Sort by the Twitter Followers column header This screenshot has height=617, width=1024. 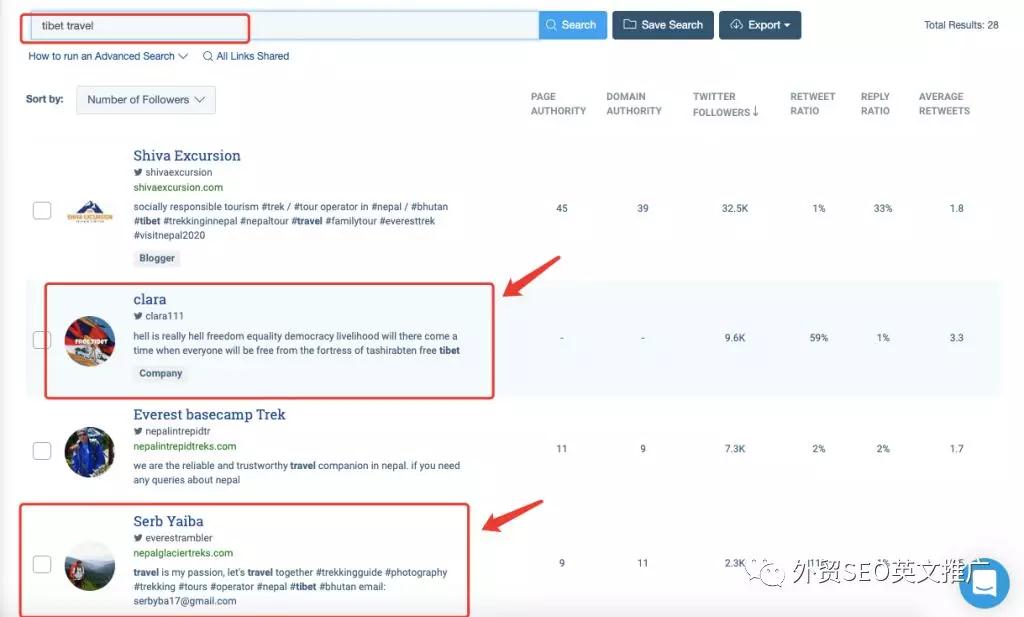pyautogui.click(x=725, y=105)
